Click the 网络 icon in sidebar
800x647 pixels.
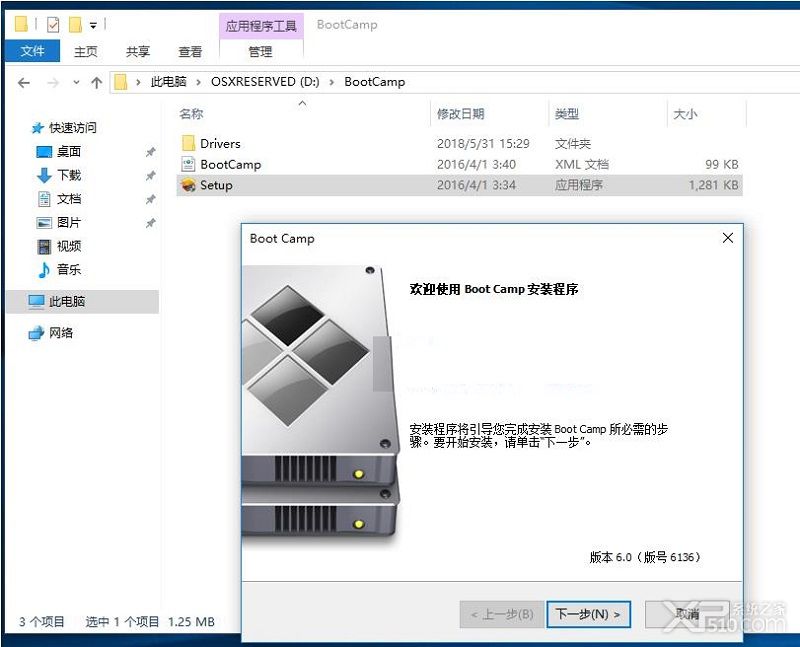(x=36, y=333)
